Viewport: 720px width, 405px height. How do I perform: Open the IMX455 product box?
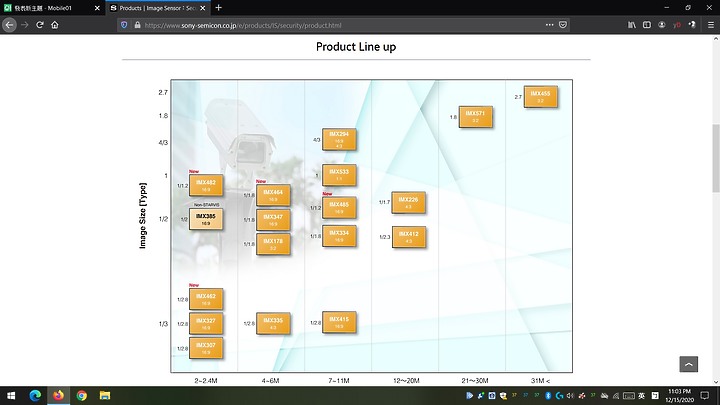tap(541, 97)
